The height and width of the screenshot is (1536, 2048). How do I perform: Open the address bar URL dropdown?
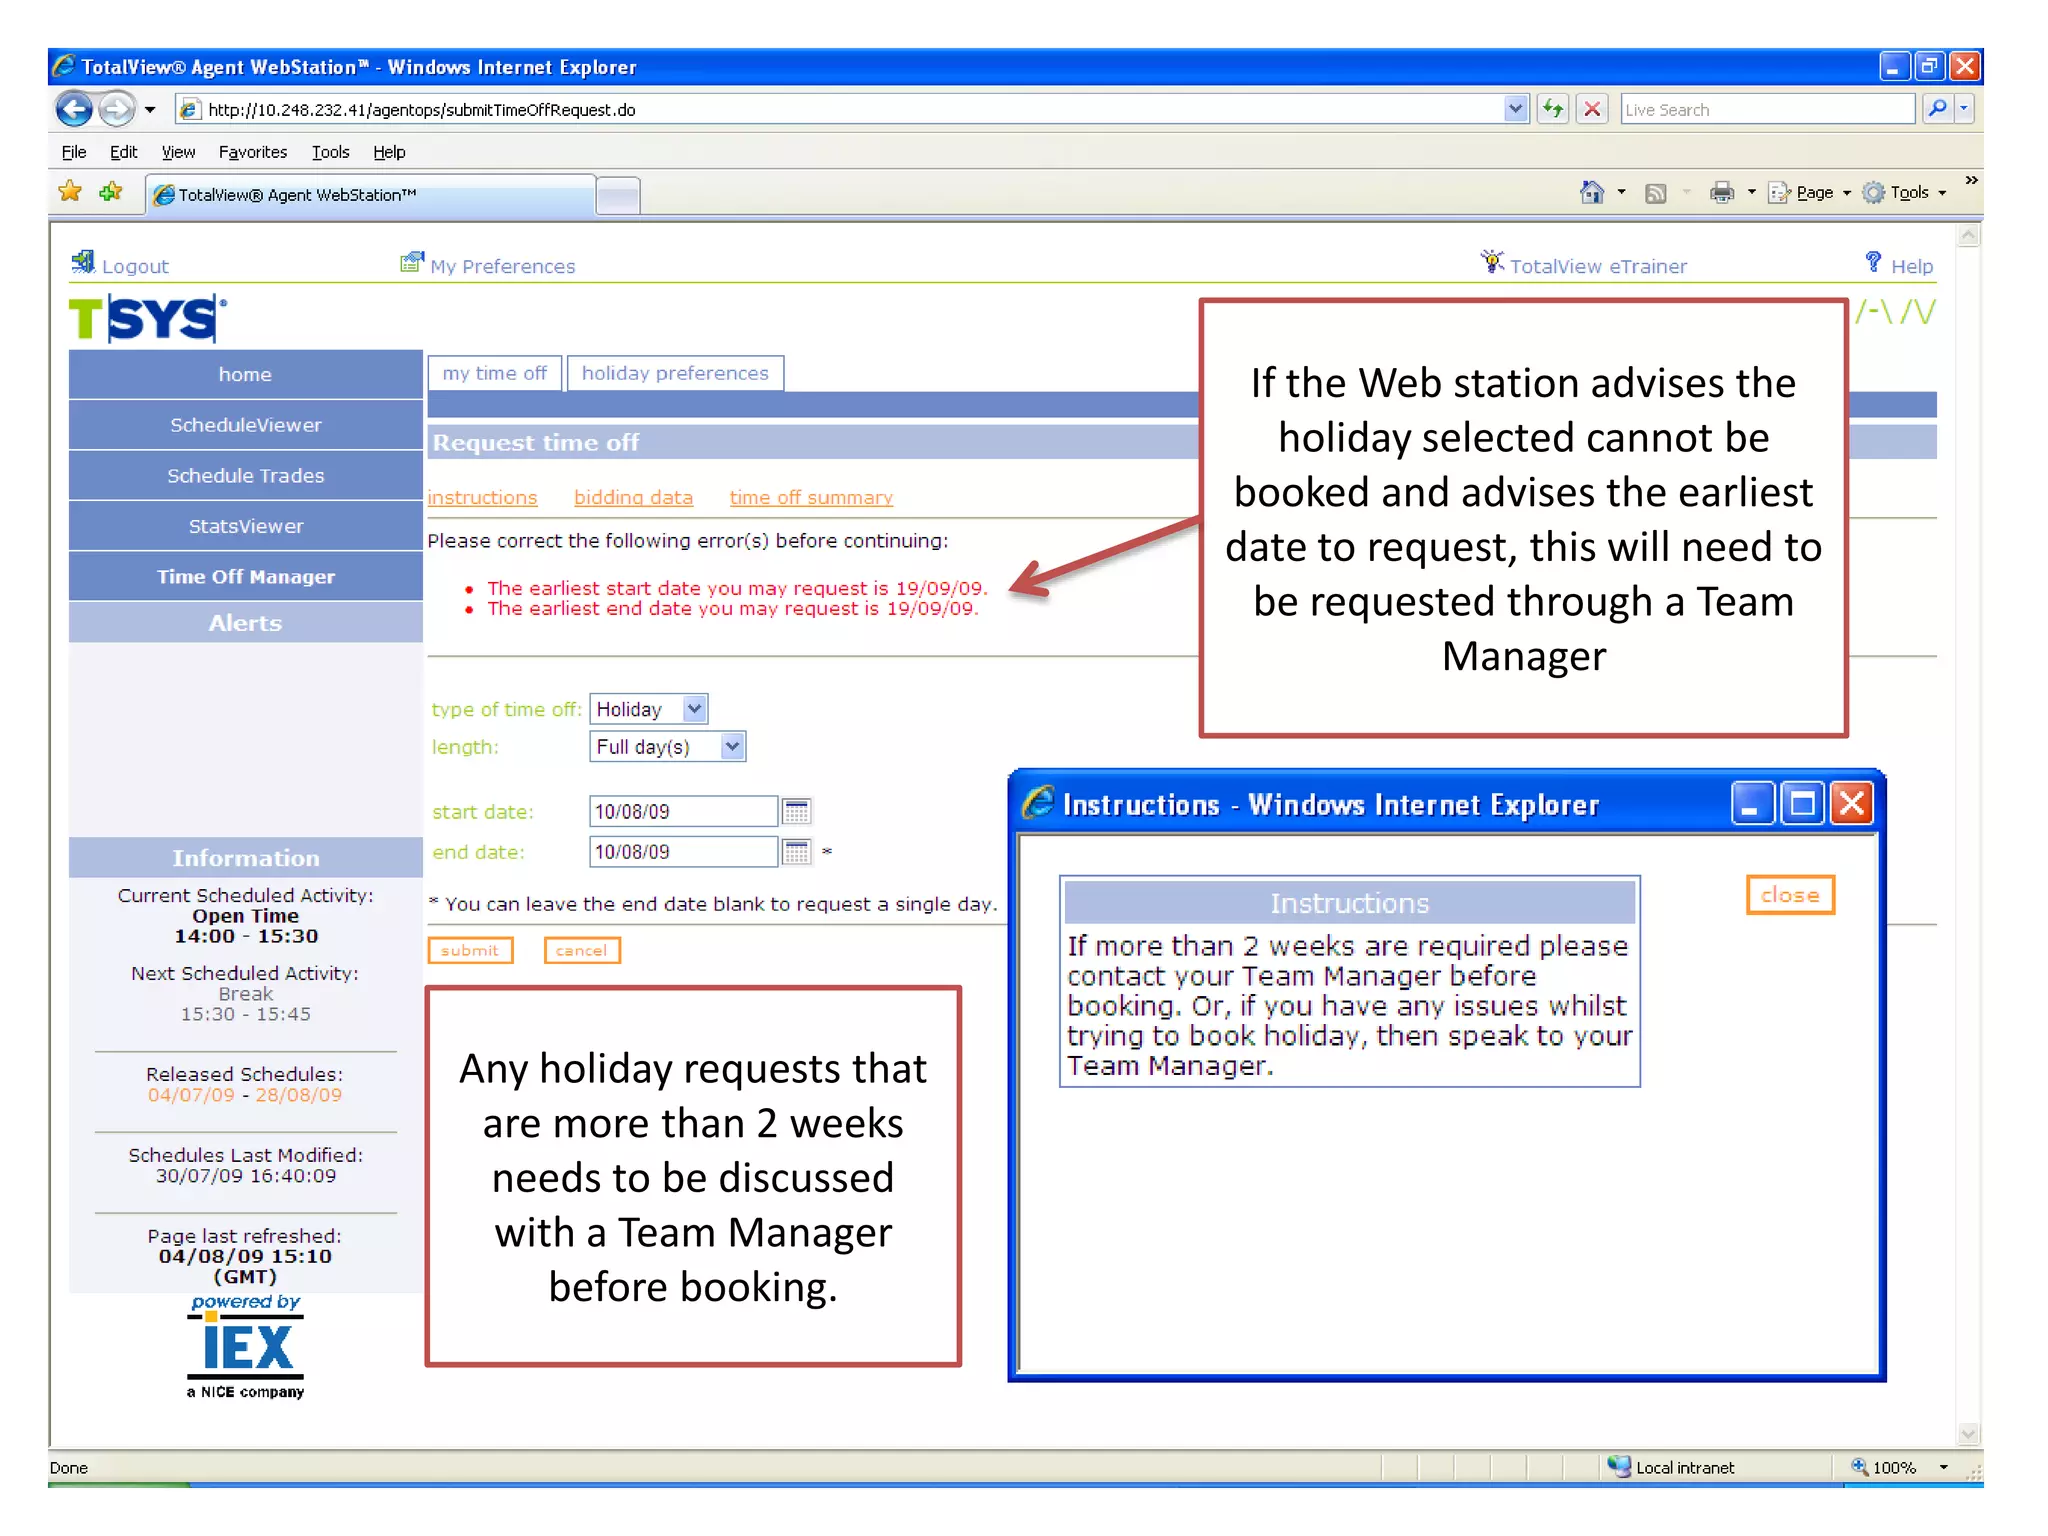click(x=1515, y=109)
